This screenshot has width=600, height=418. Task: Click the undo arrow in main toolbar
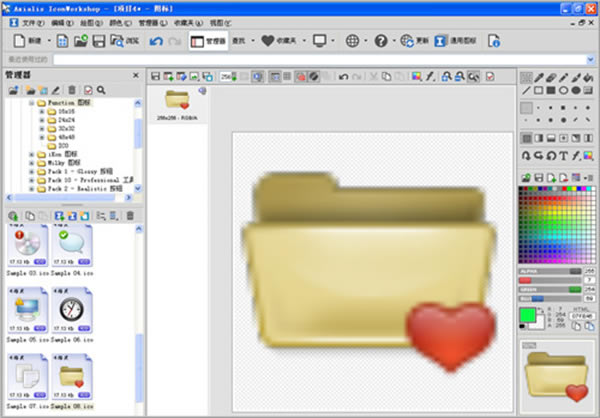(156, 41)
